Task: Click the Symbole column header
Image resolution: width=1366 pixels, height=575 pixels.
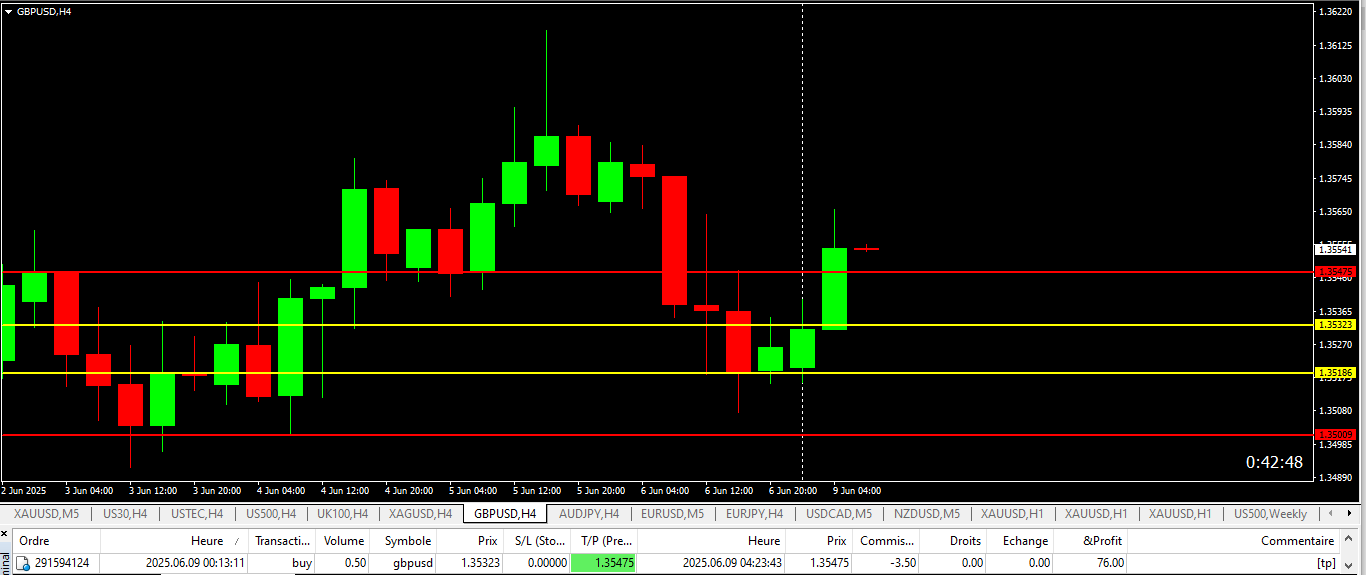Action: 407,541
